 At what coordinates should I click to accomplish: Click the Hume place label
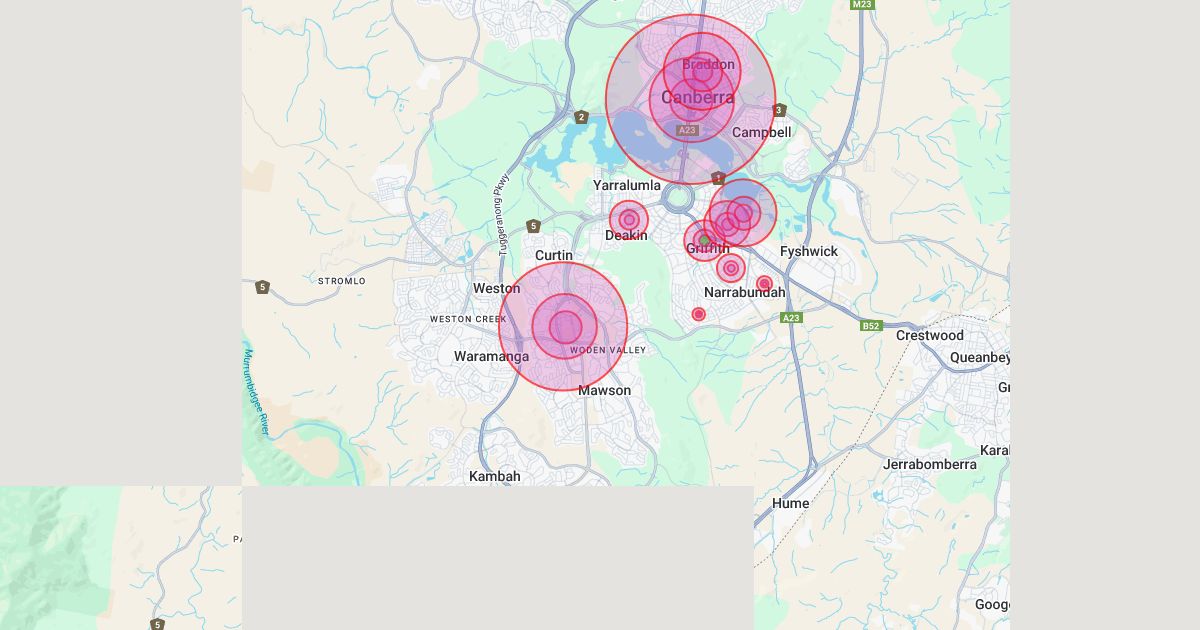pyautogui.click(x=790, y=503)
